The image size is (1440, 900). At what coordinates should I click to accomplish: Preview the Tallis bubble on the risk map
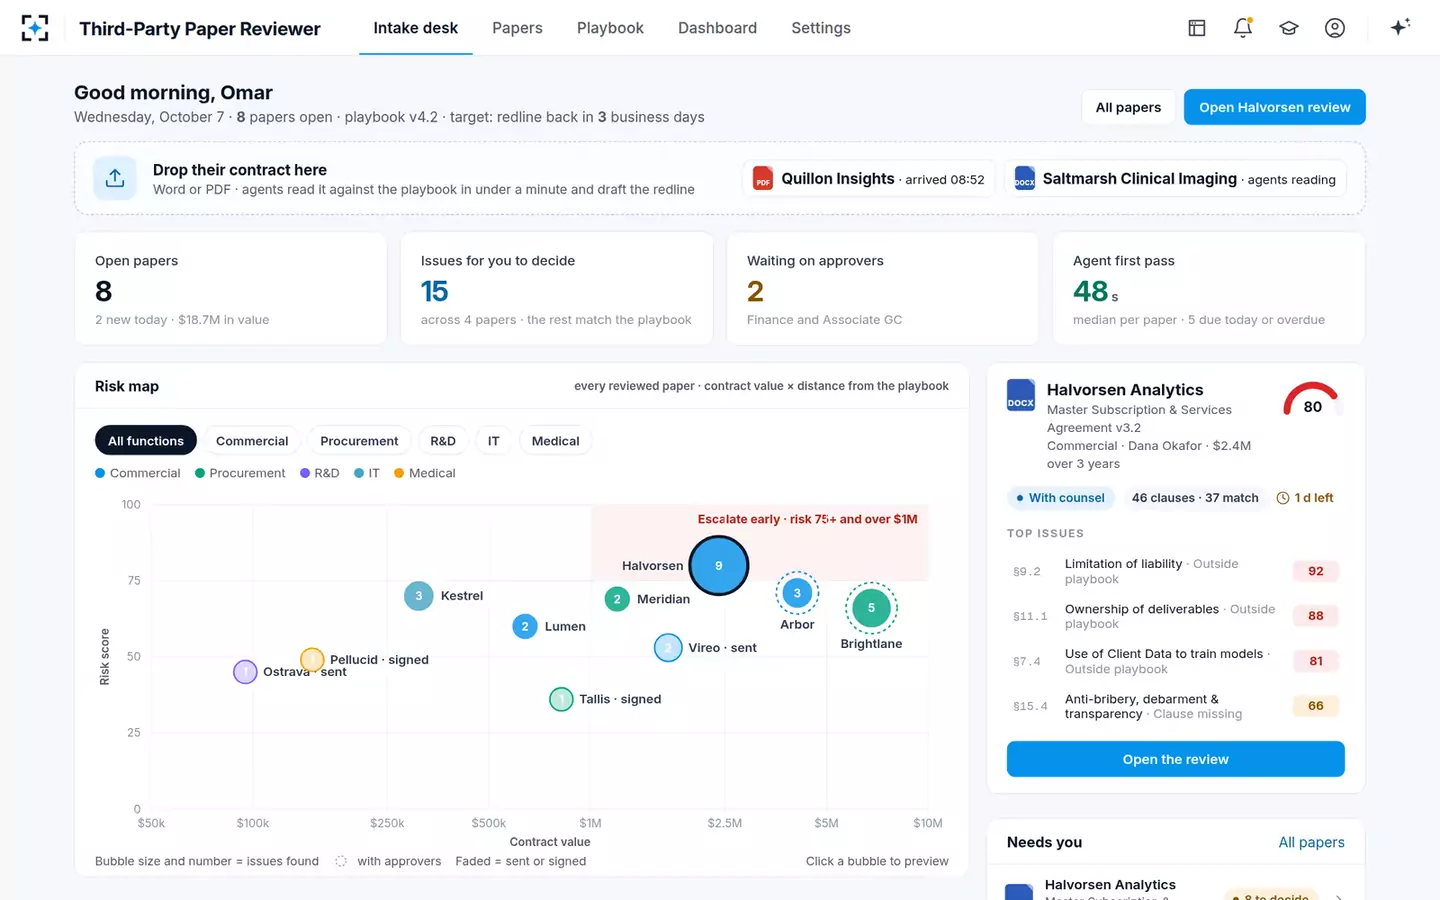pyautogui.click(x=561, y=699)
